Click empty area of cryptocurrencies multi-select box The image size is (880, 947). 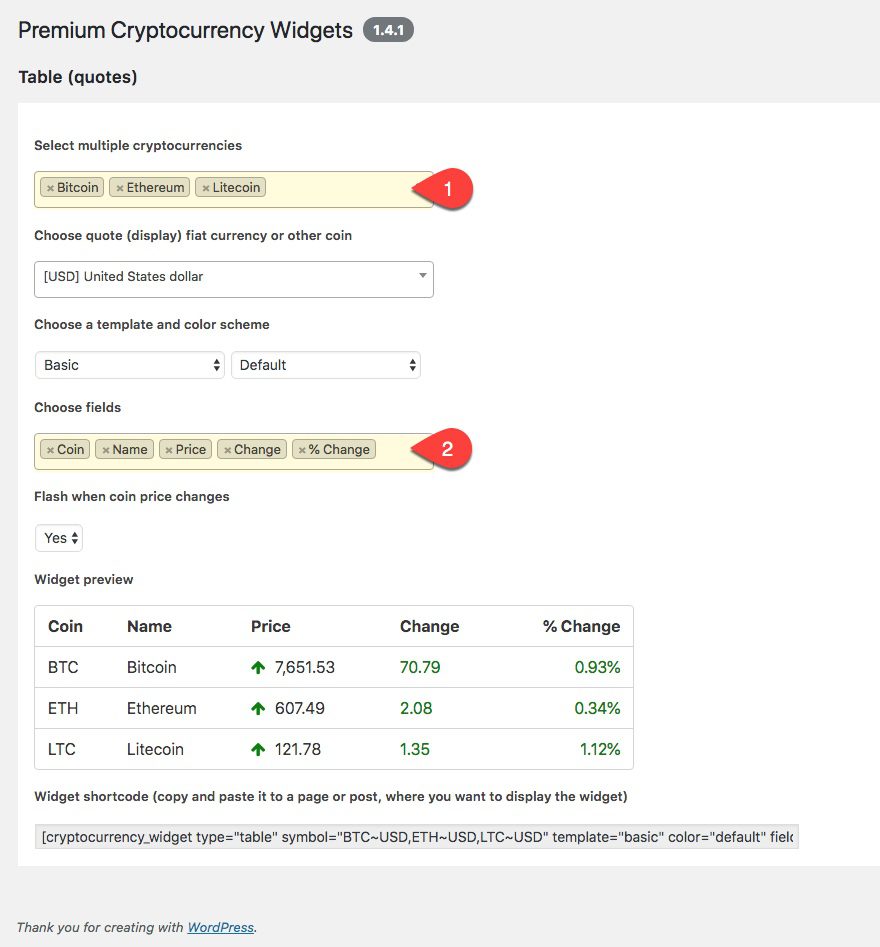click(340, 188)
